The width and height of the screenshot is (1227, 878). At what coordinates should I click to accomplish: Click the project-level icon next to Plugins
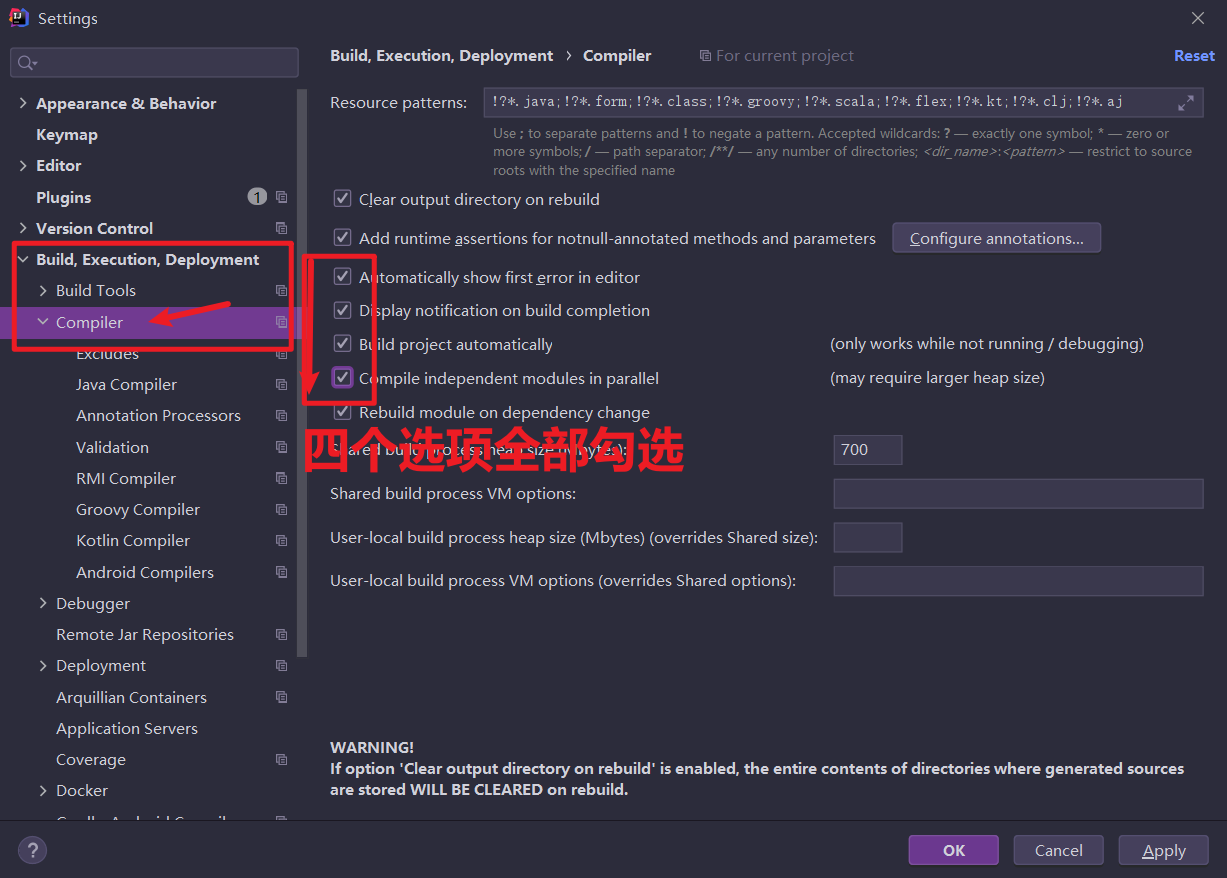click(282, 197)
